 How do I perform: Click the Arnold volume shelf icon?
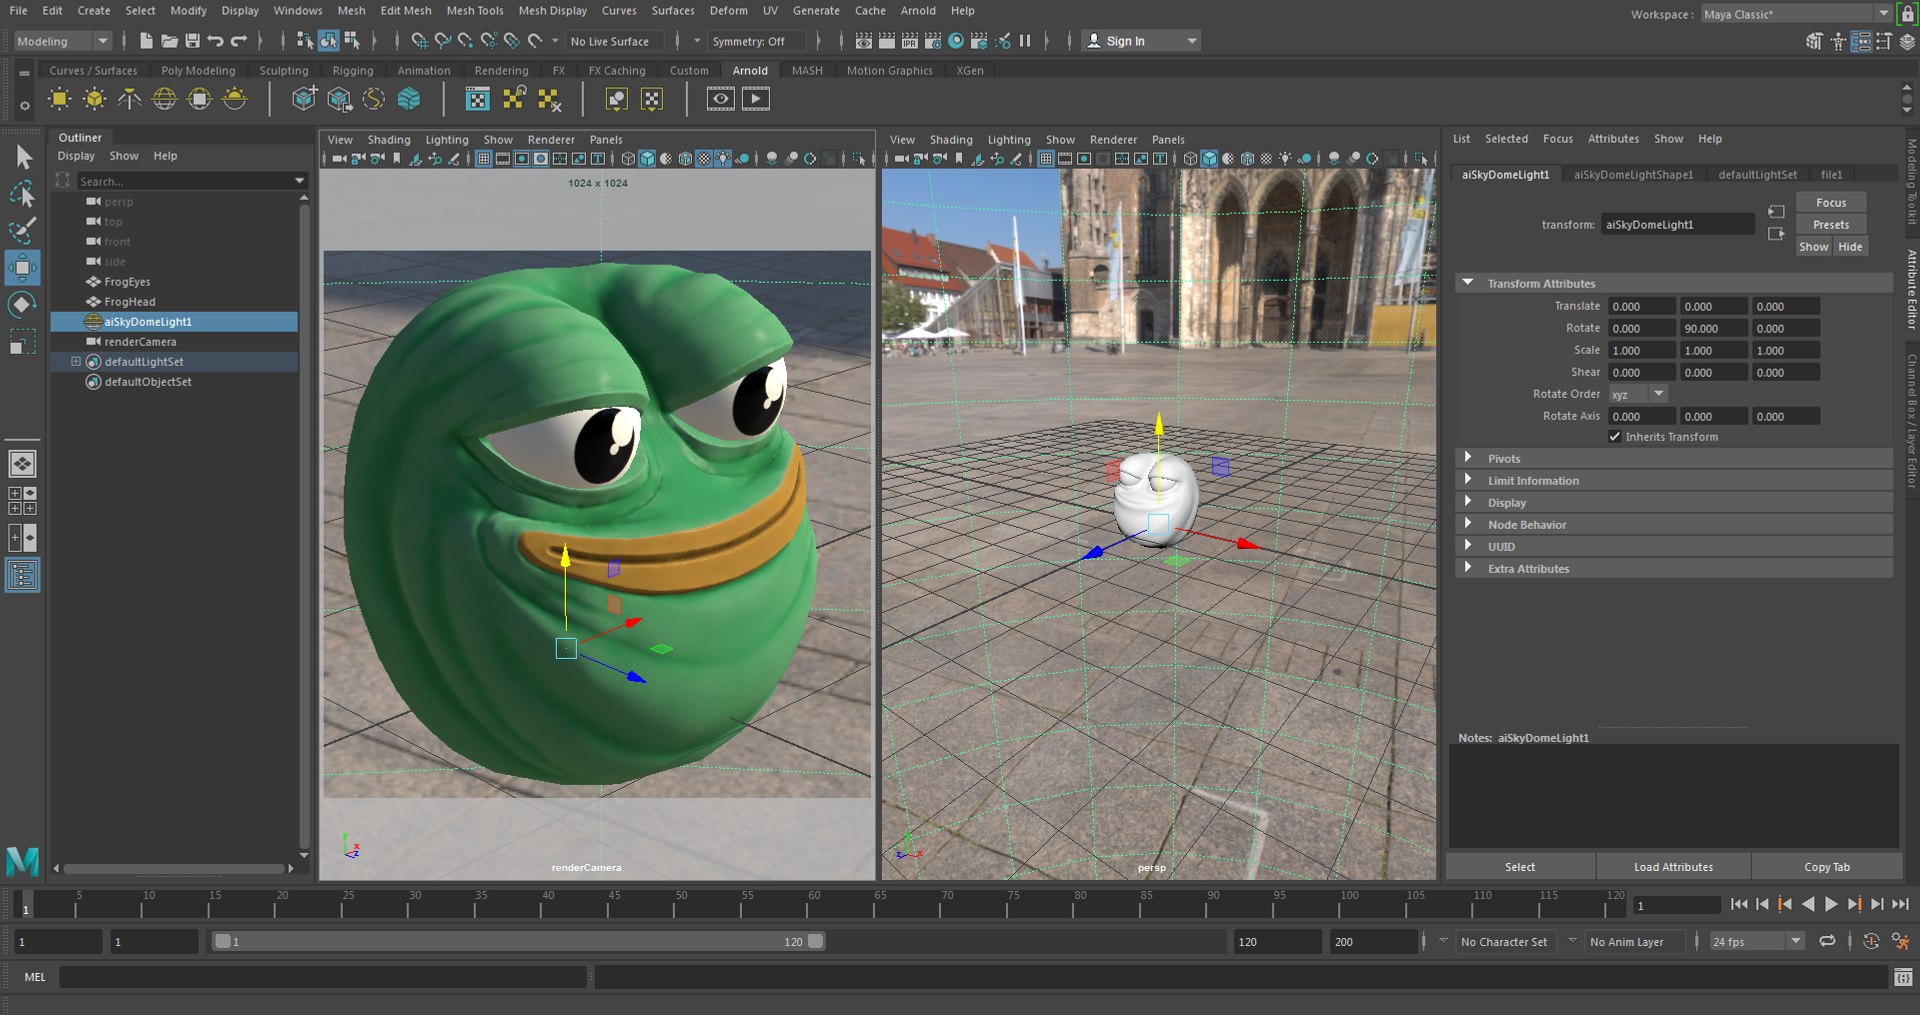(409, 99)
